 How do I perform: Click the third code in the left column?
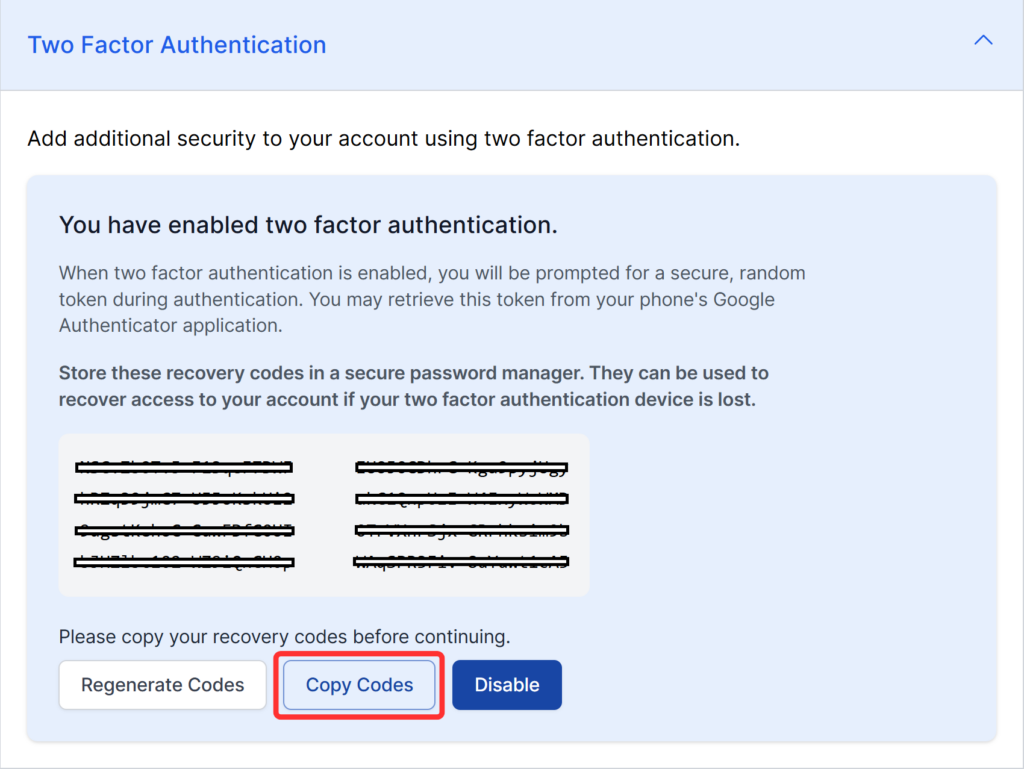184,530
